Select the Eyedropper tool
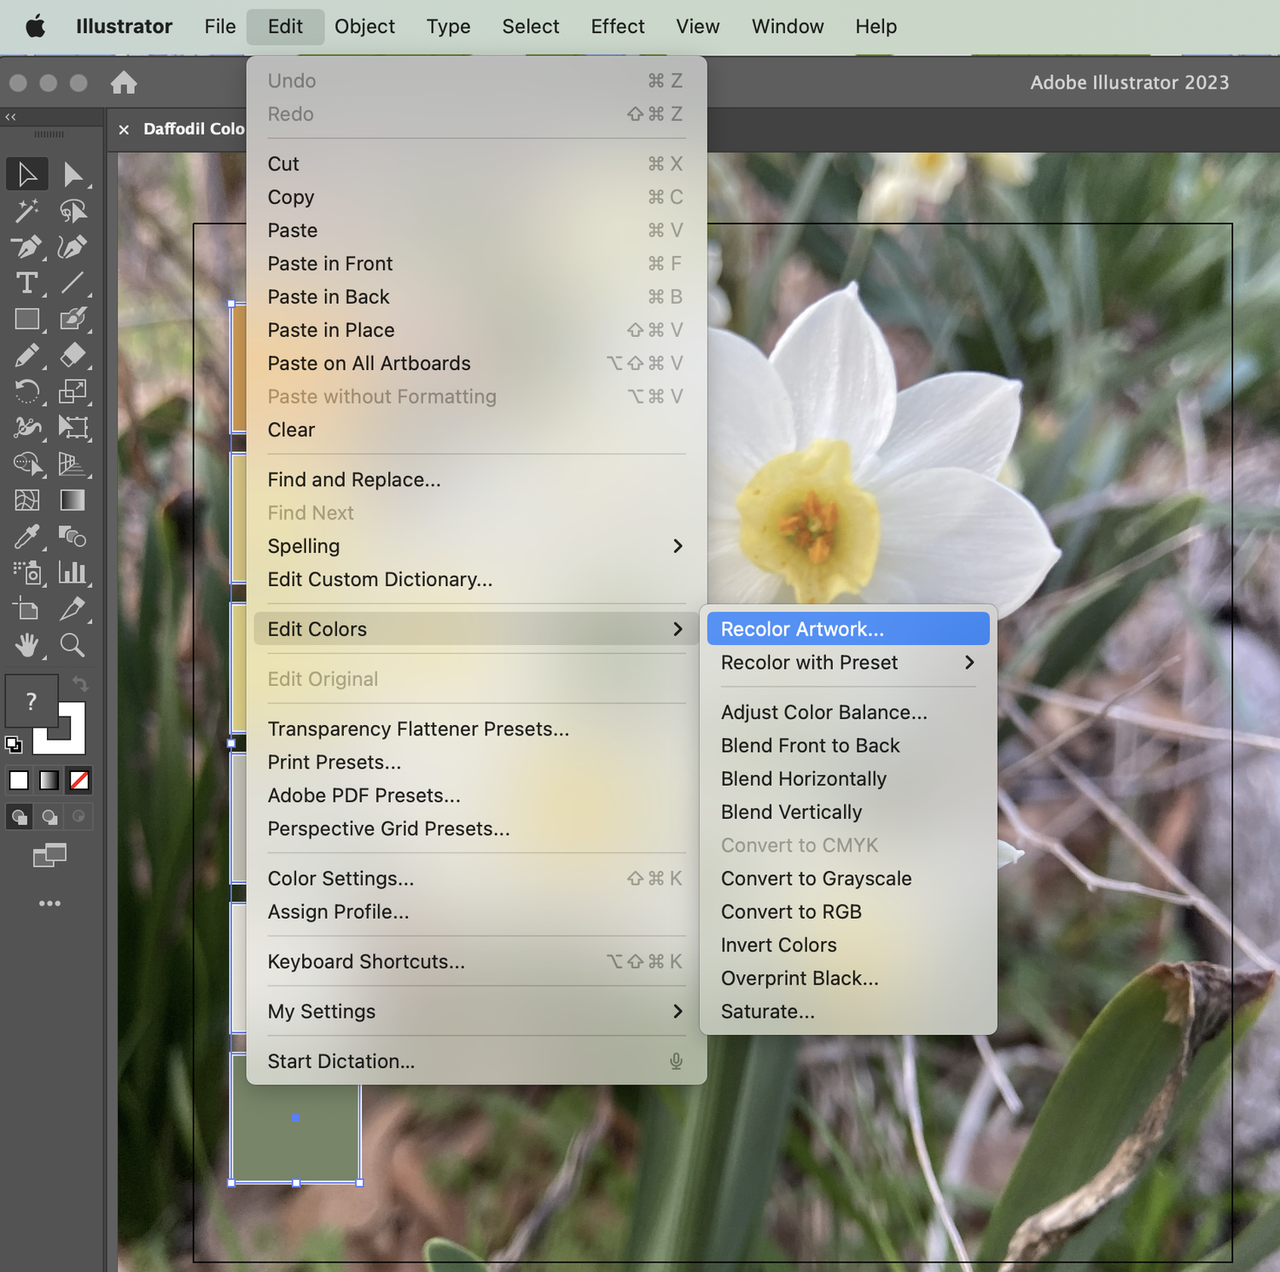Screen dimensions: 1280x1272 (x=26, y=537)
